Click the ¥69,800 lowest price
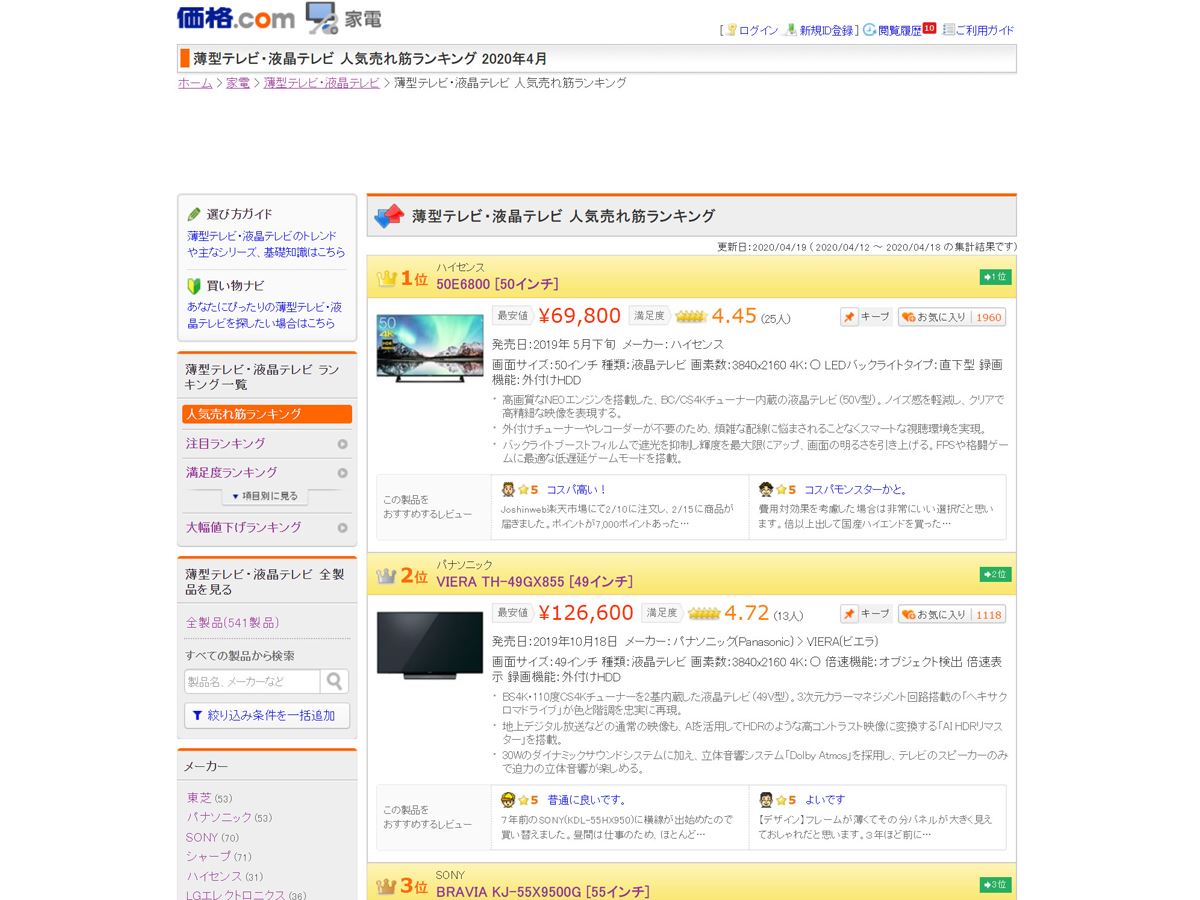The width and height of the screenshot is (1200, 900). (x=580, y=316)
